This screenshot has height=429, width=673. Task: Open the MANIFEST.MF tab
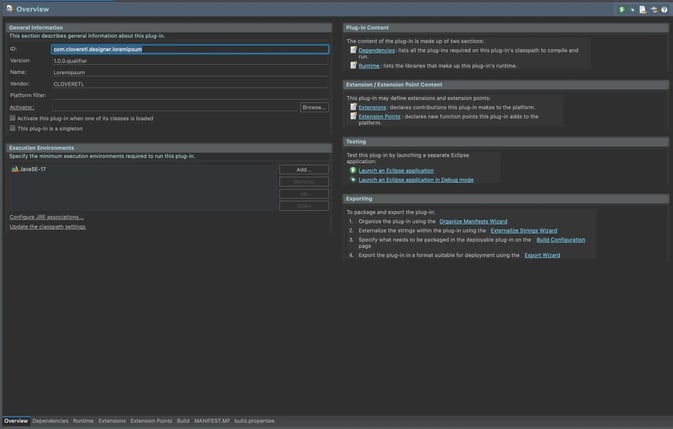[212, 421]
